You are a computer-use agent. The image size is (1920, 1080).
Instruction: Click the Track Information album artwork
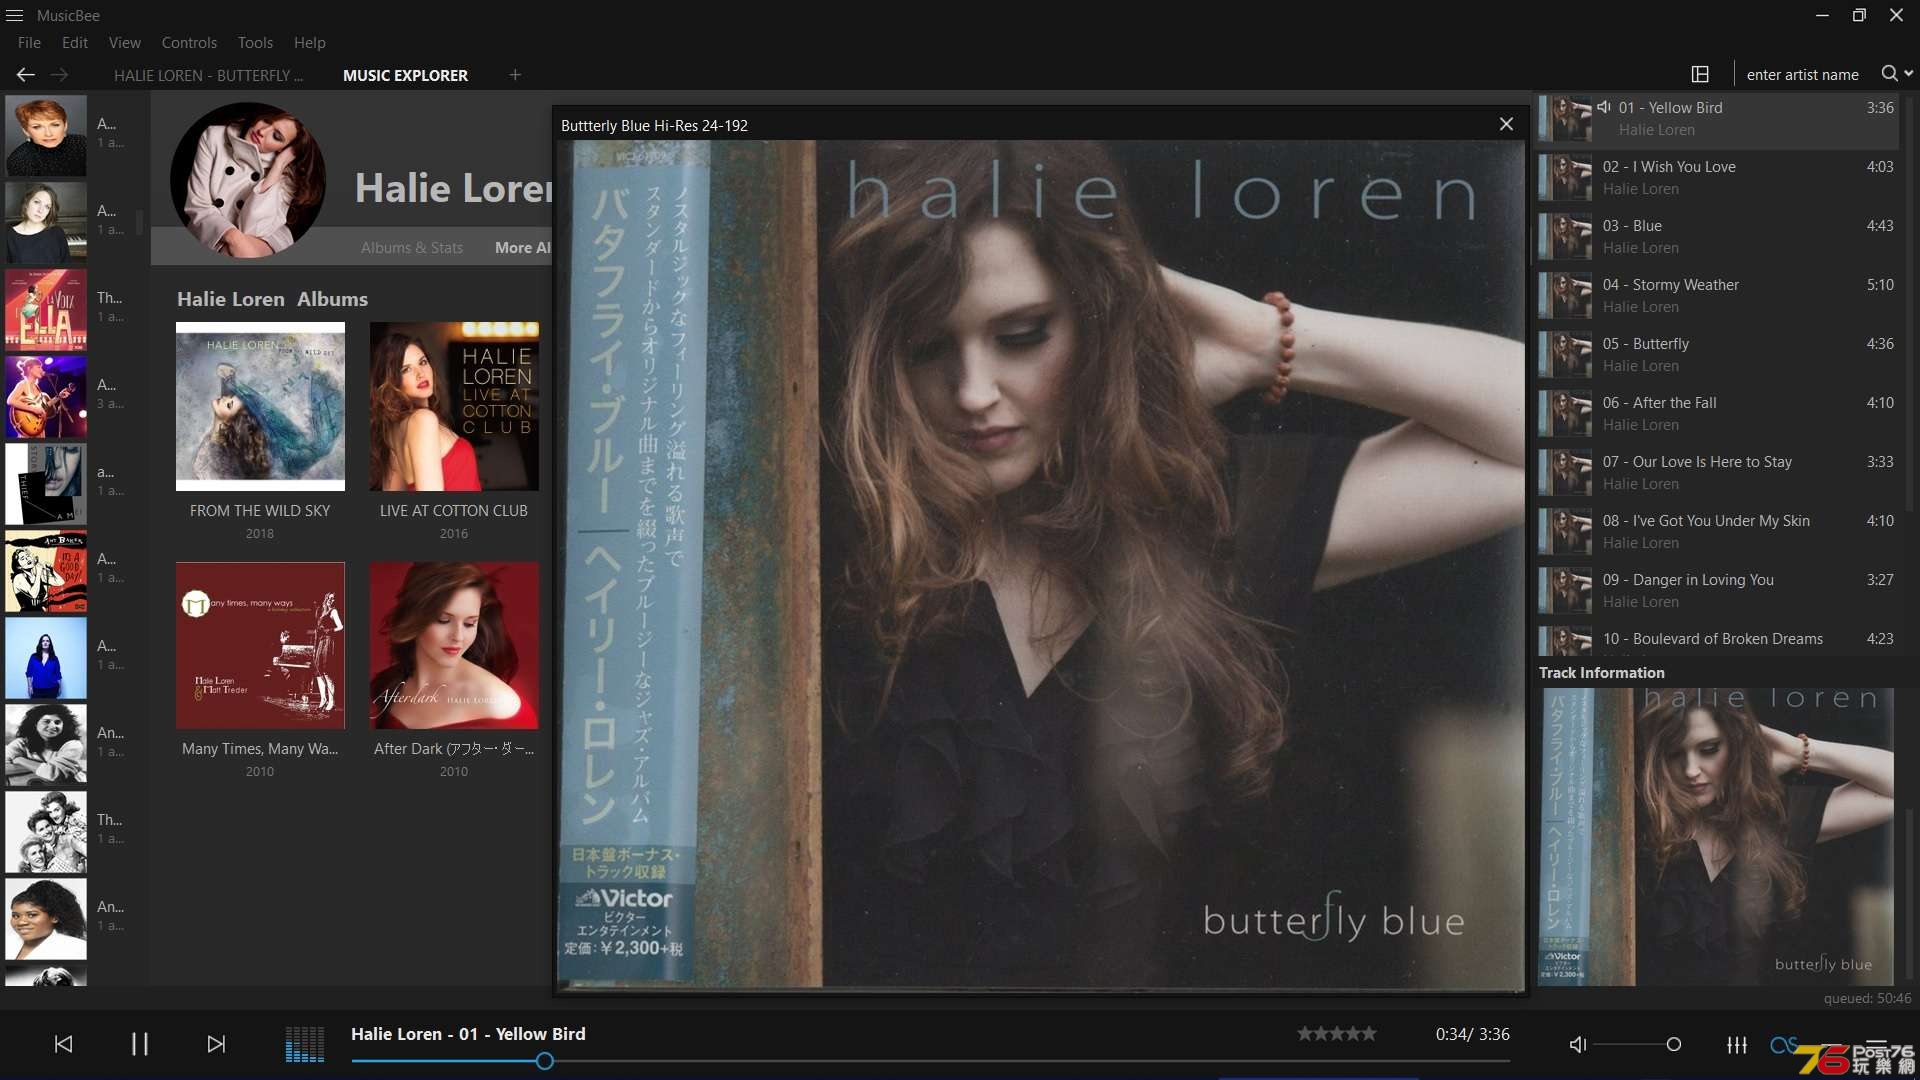[x=1716, y=837]
